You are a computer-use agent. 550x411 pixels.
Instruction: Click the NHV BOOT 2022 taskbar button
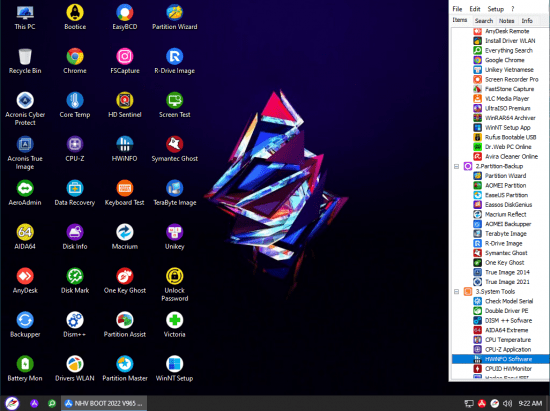pos(104,403)
